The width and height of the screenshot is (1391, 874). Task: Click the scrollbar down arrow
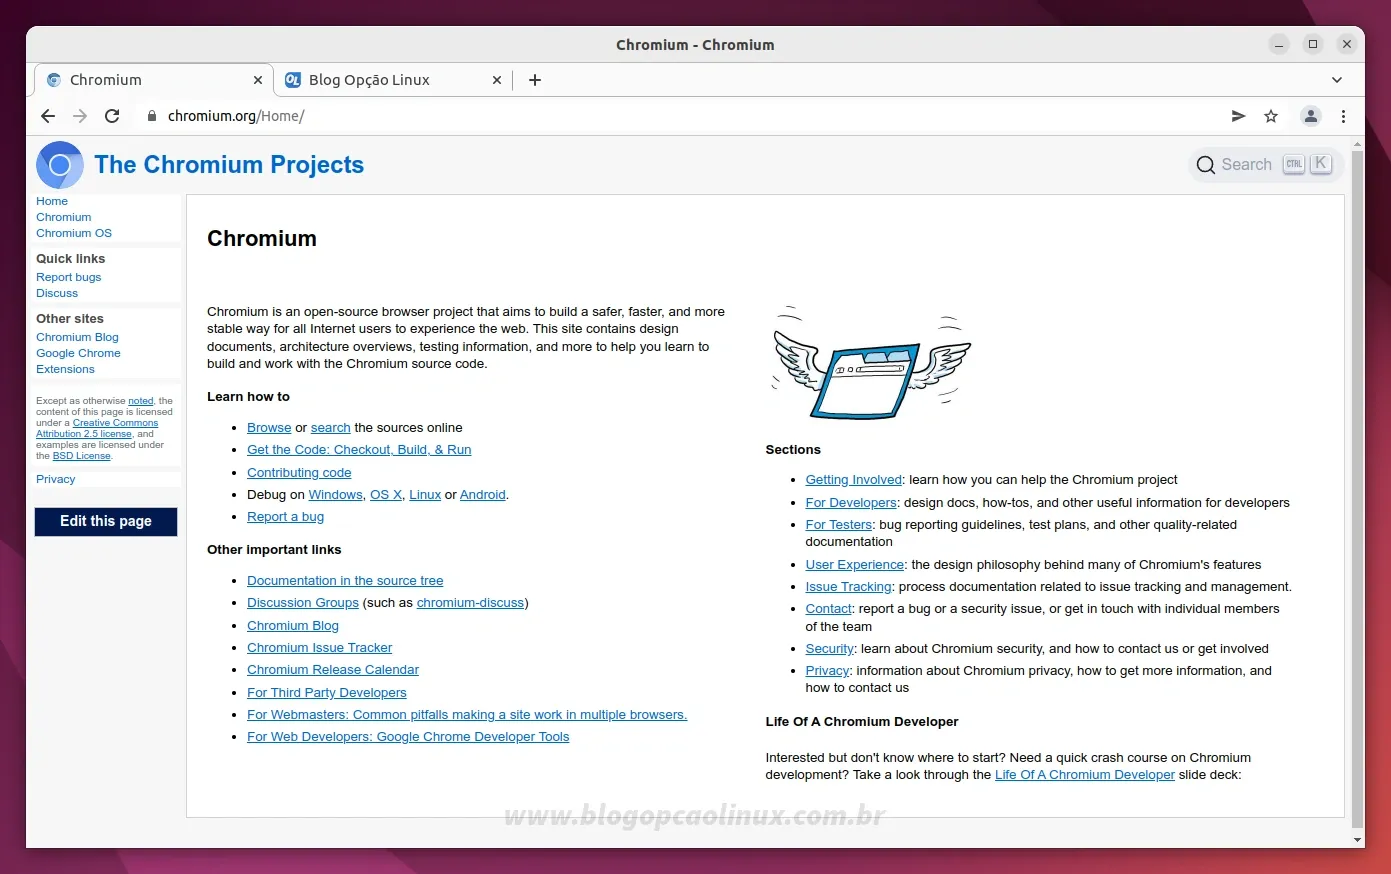(x=1357, y=841)
